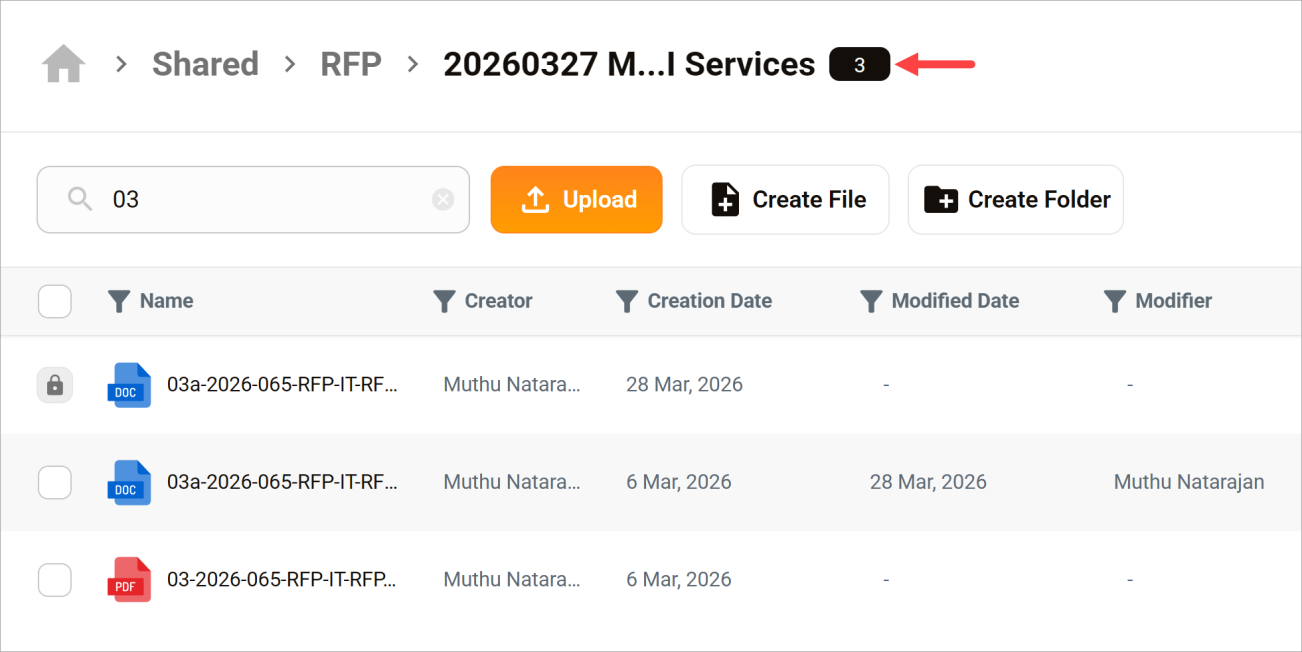1302x652 pixels.
Task: Click the DOC icon of the file modified 28 Mar
Action: pyautogui.click(x=129, y=483)
